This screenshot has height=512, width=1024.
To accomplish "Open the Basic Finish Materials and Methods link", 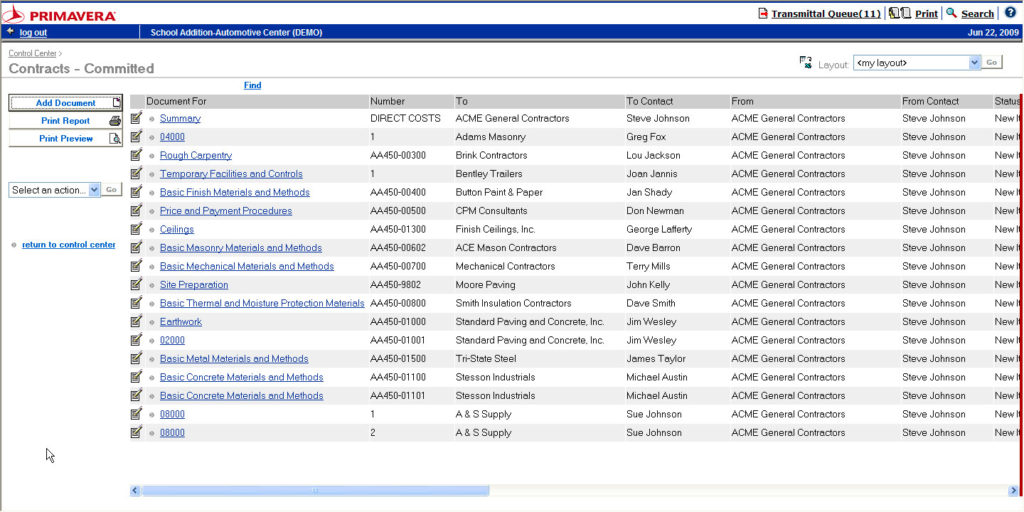I will point(234,192).
